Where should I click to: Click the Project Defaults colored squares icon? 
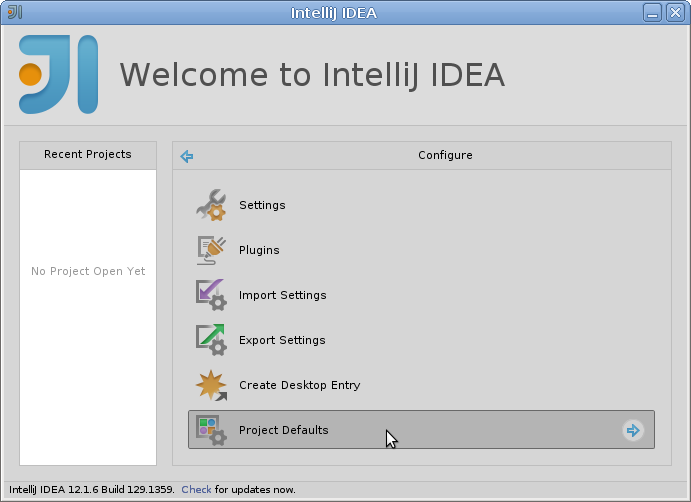tap(211, 430)
